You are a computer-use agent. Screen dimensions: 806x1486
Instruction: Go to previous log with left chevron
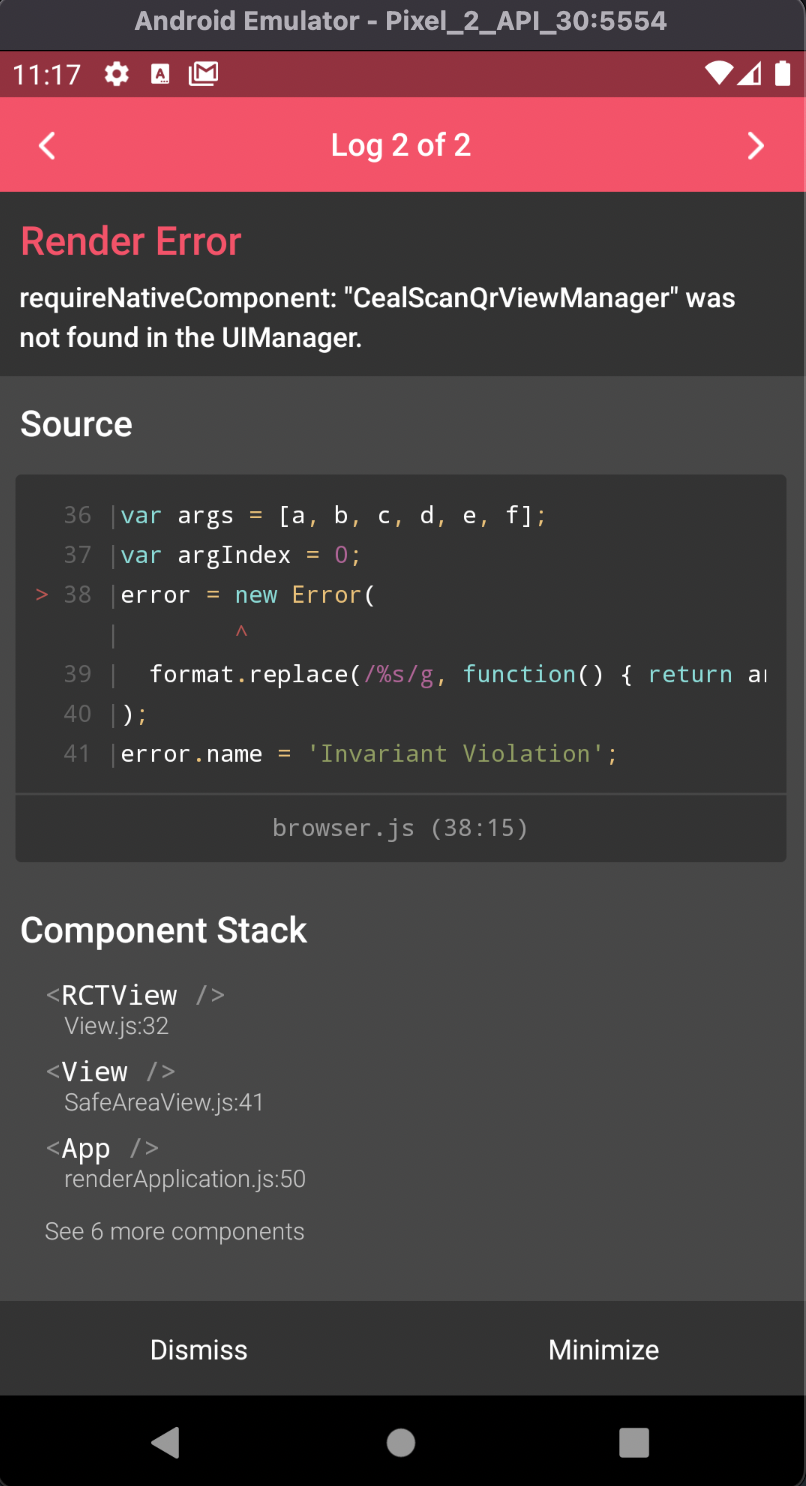(46, 145)
